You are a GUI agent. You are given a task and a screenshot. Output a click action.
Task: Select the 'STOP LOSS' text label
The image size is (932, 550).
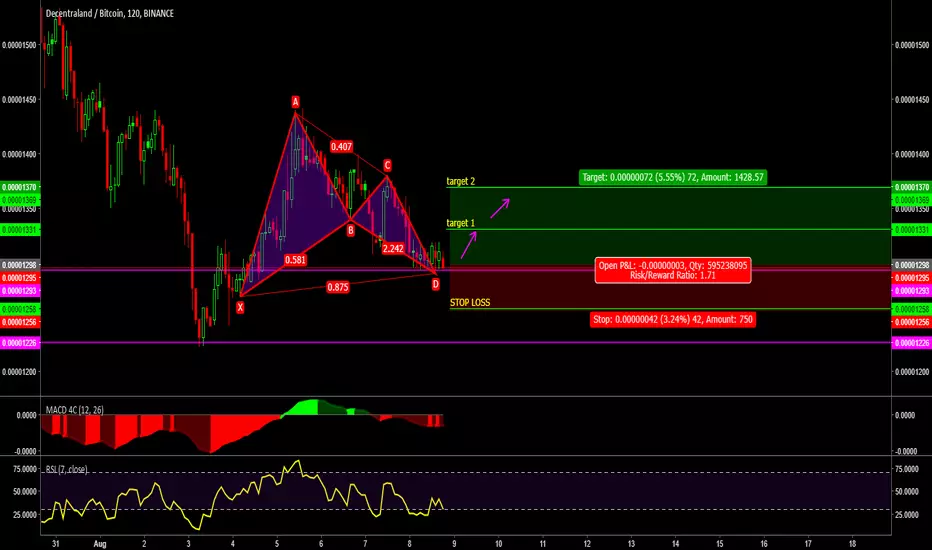(470, 303)
